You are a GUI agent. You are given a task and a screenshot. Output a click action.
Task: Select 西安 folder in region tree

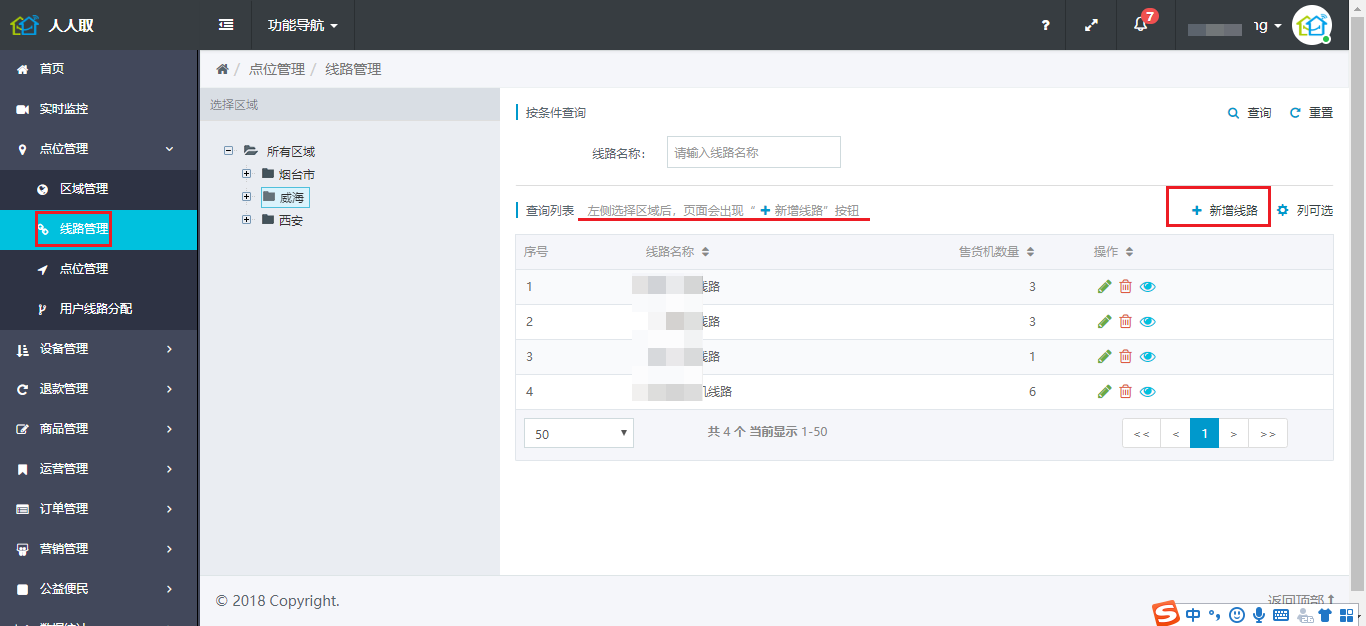(282, 220)
